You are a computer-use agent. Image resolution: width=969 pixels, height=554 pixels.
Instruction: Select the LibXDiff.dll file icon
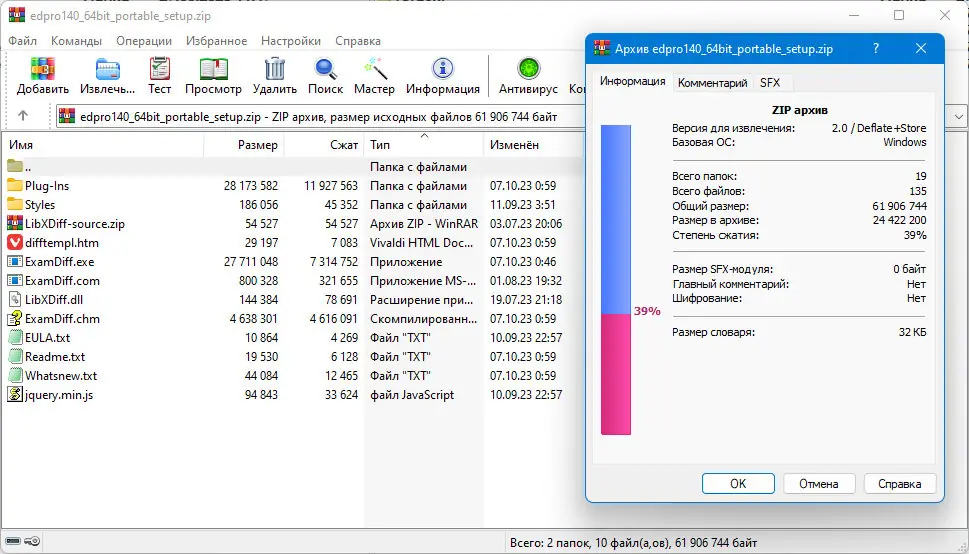pos(15,300)
